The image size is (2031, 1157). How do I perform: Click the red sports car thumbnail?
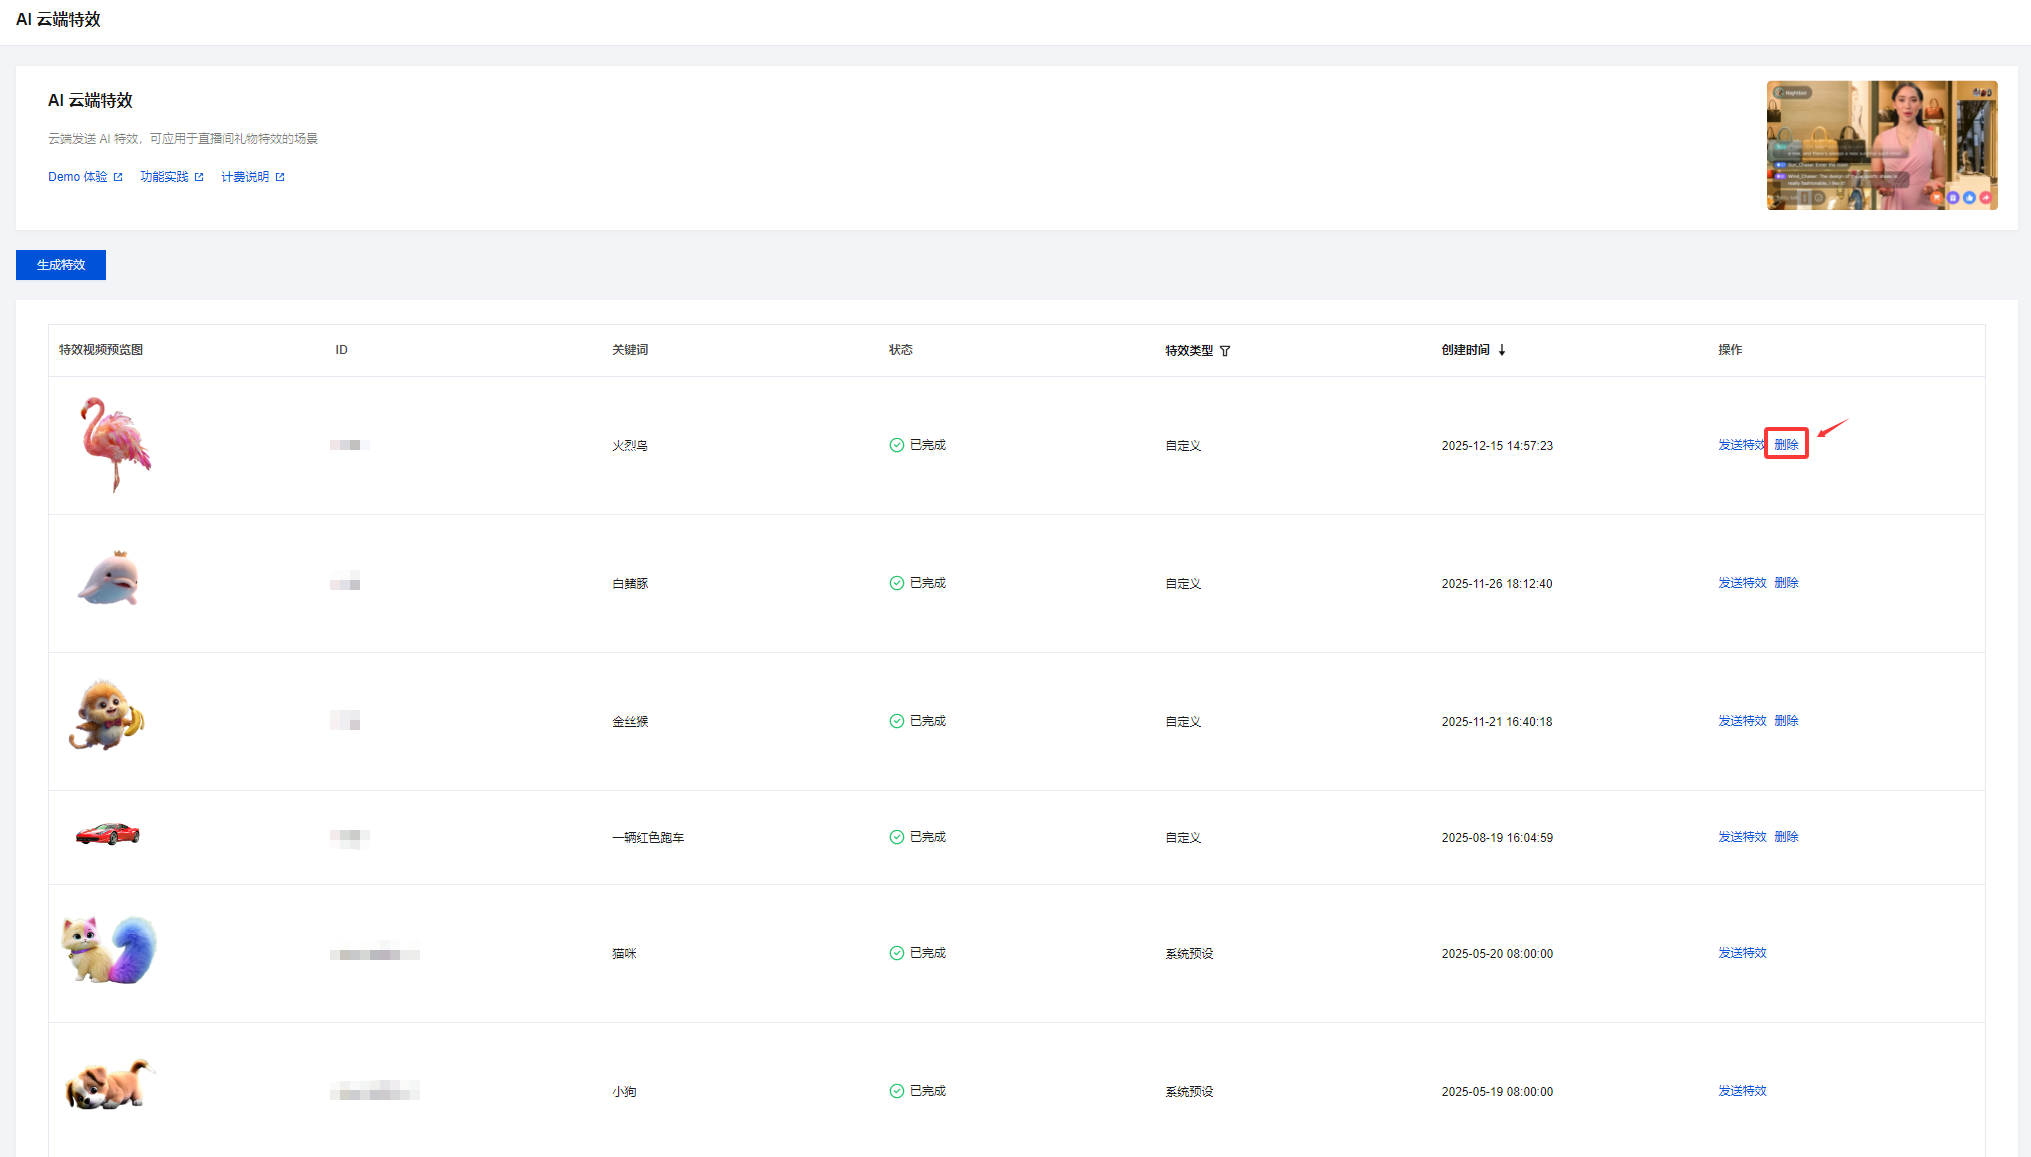point(108,834)
